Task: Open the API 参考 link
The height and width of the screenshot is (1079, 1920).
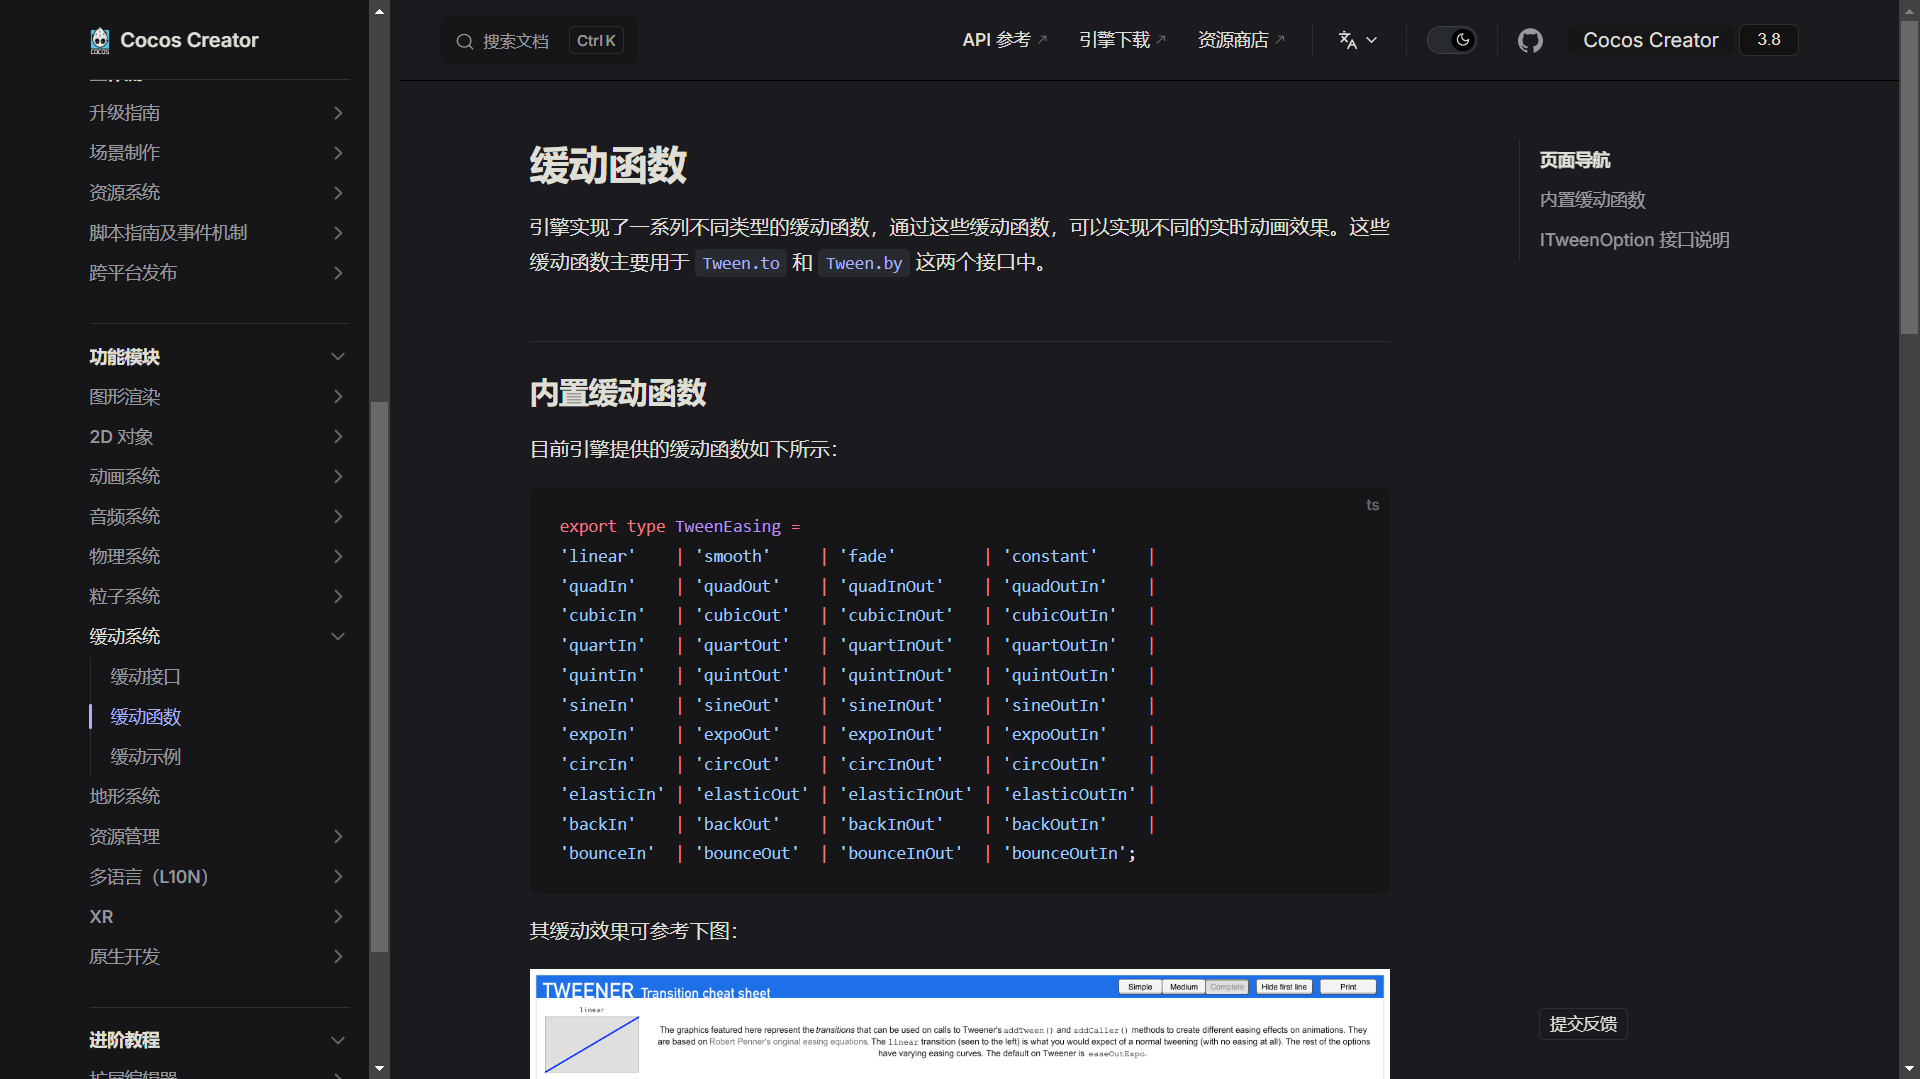Action: pyautogui.click(x=1004, y=40)
